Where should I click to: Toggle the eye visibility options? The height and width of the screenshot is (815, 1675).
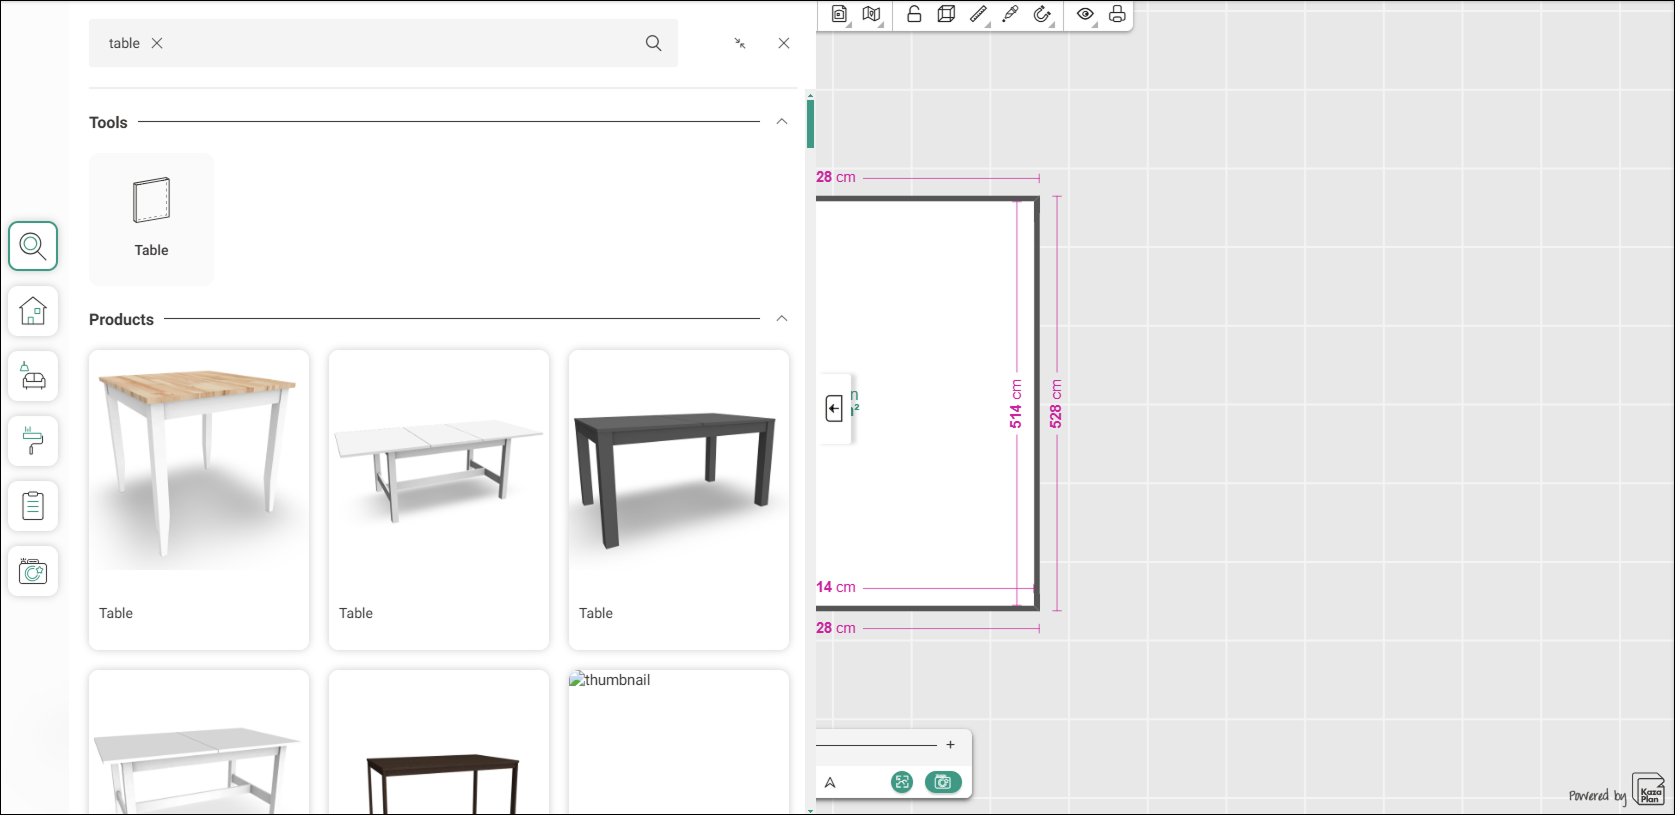click(1086, 14)
